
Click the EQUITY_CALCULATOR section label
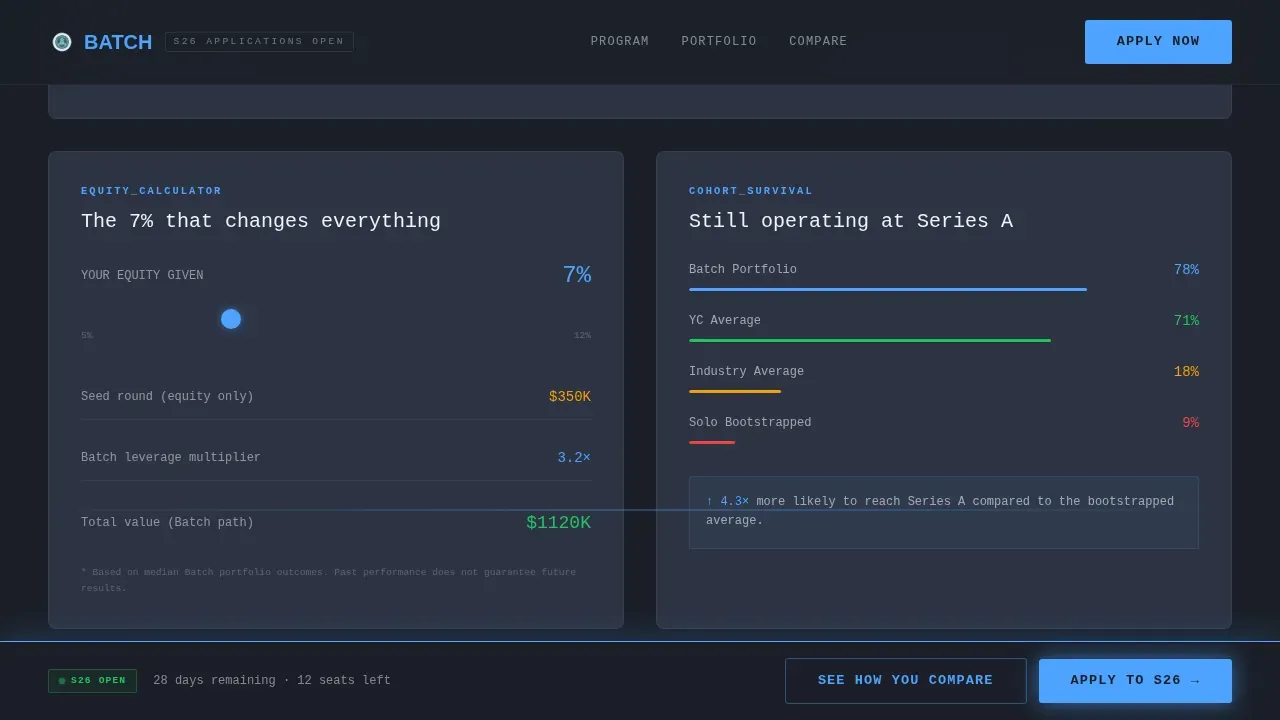(151, 191)
